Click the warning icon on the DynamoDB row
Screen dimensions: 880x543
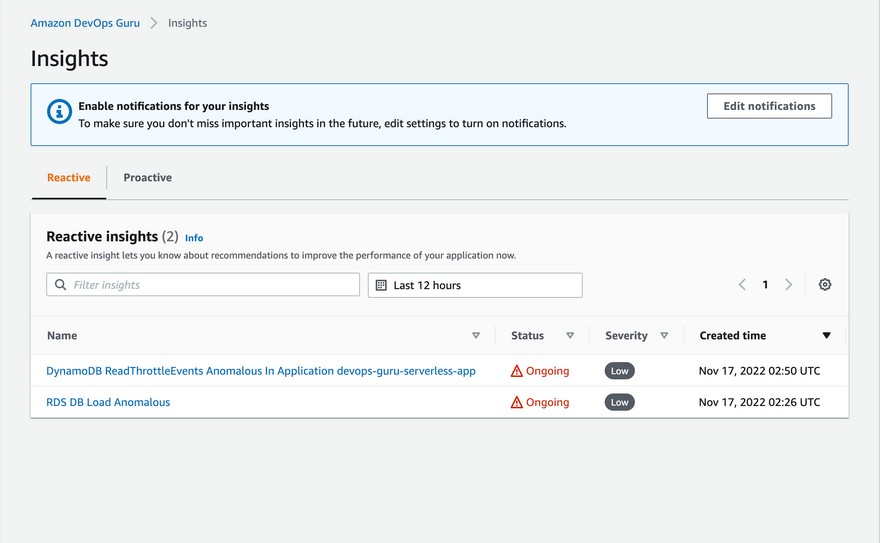517,371
